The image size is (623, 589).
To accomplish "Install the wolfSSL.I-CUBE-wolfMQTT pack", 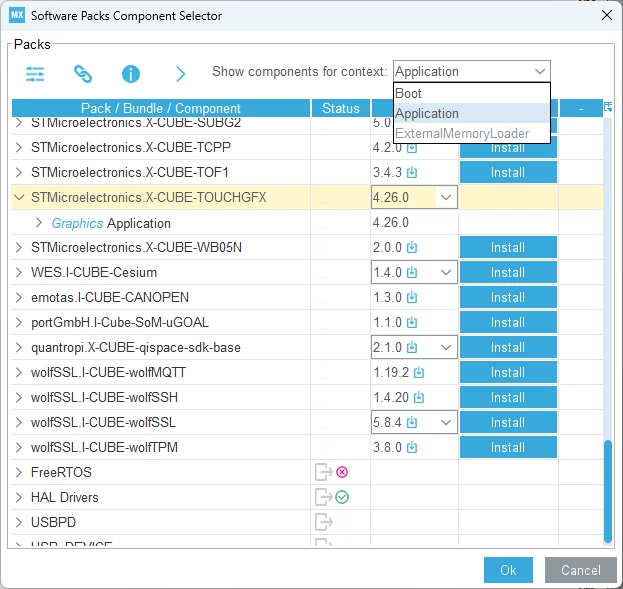I will point(508,373).
